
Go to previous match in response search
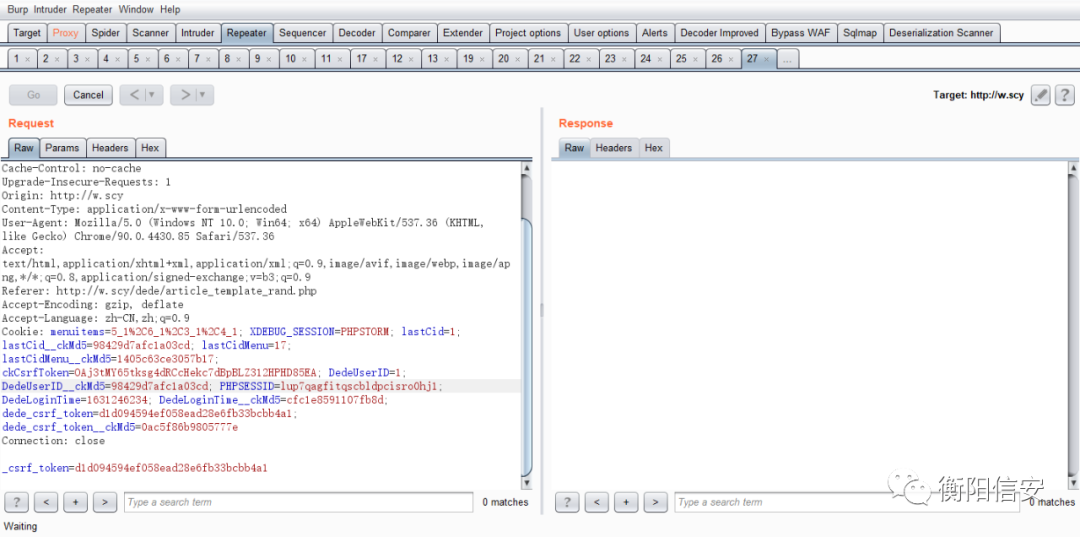(596, 502)
